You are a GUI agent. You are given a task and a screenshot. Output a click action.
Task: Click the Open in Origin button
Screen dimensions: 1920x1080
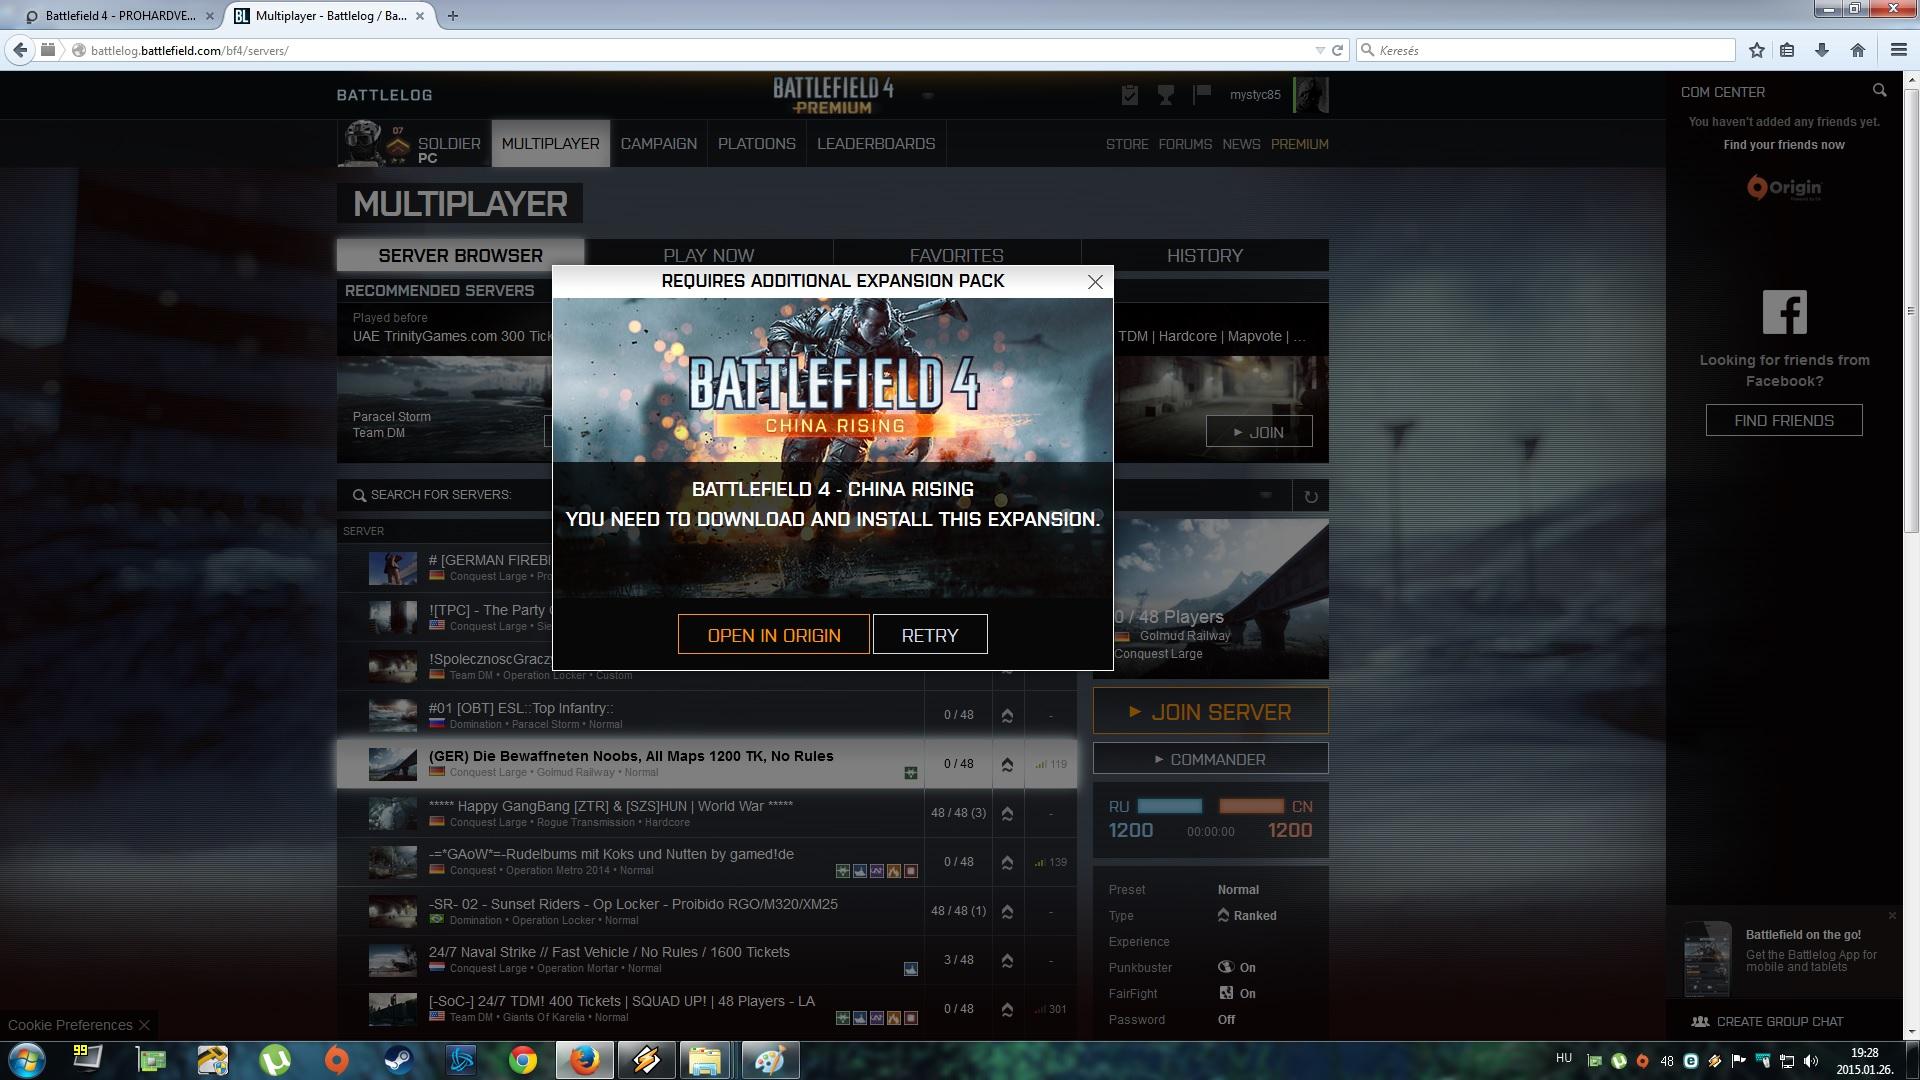click(773, 635)
